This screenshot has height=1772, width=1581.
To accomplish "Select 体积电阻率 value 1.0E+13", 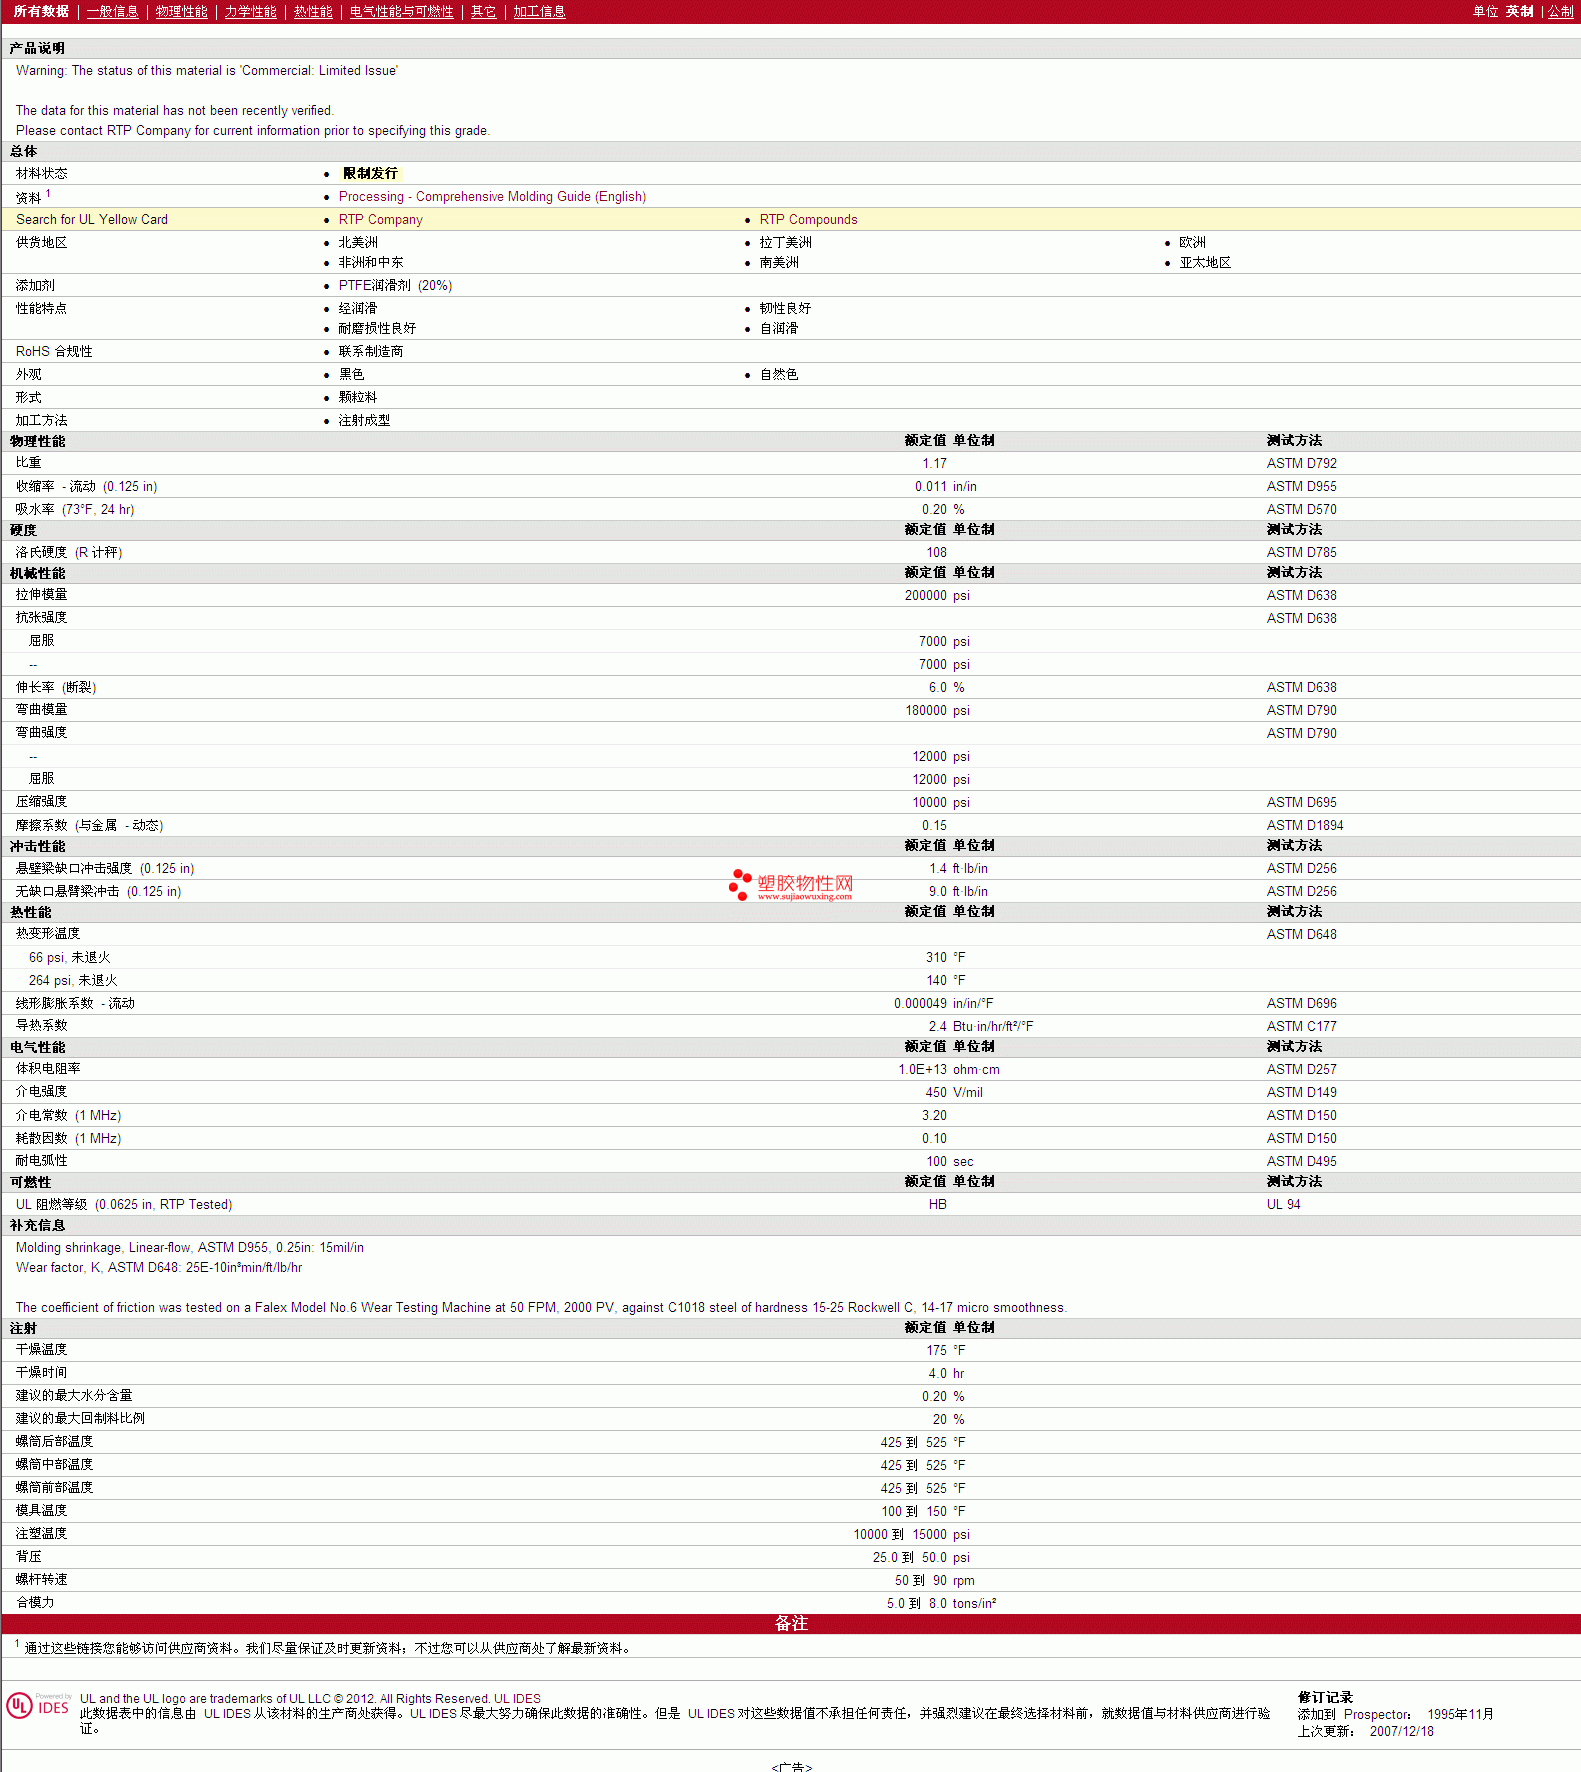I will [x=922, y=1070].
